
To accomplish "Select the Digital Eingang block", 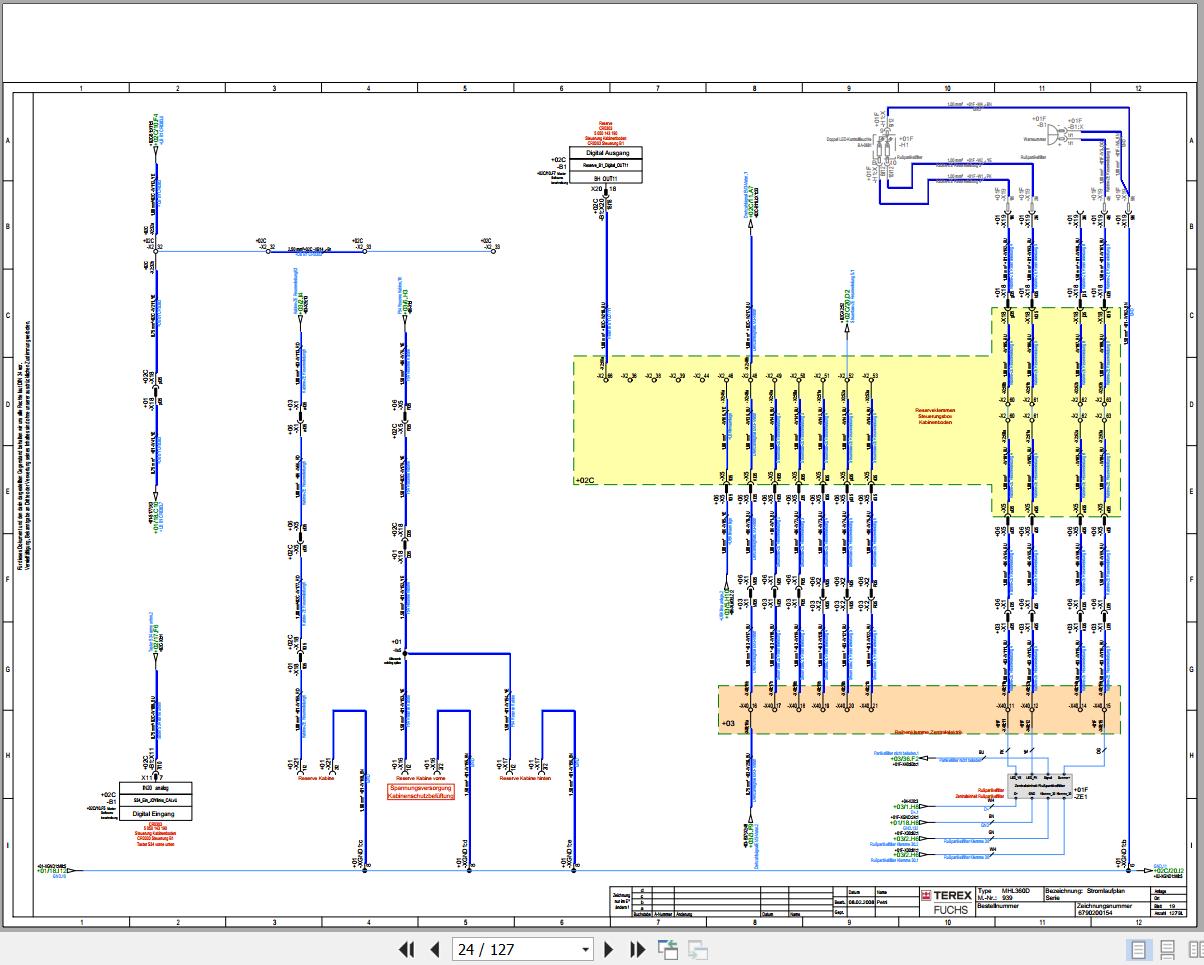I will click(155, 813).
